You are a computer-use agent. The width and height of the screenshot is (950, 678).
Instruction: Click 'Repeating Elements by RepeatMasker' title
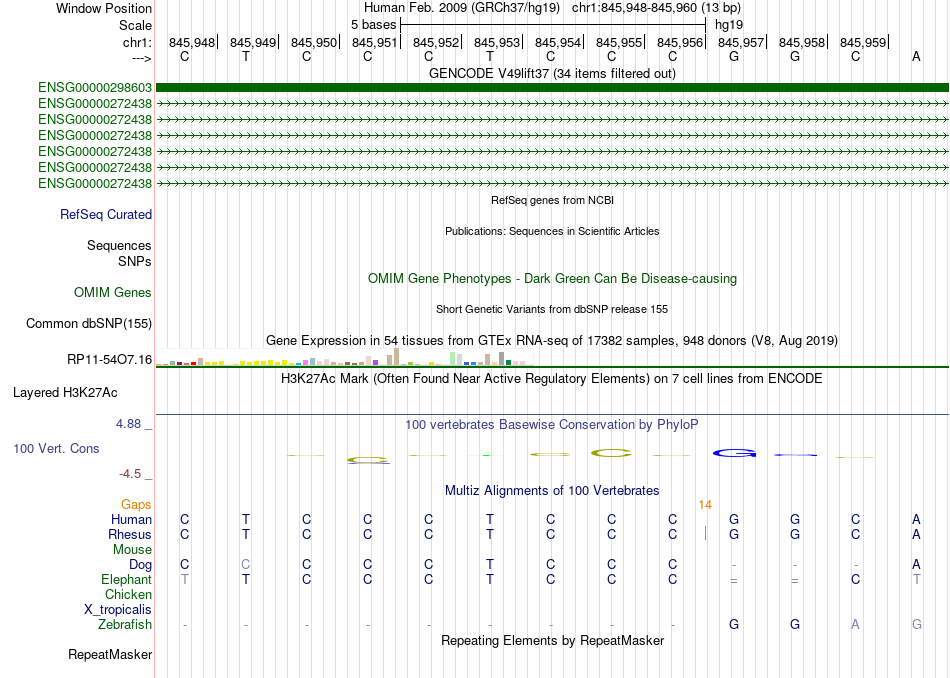[x=552, y=640]
